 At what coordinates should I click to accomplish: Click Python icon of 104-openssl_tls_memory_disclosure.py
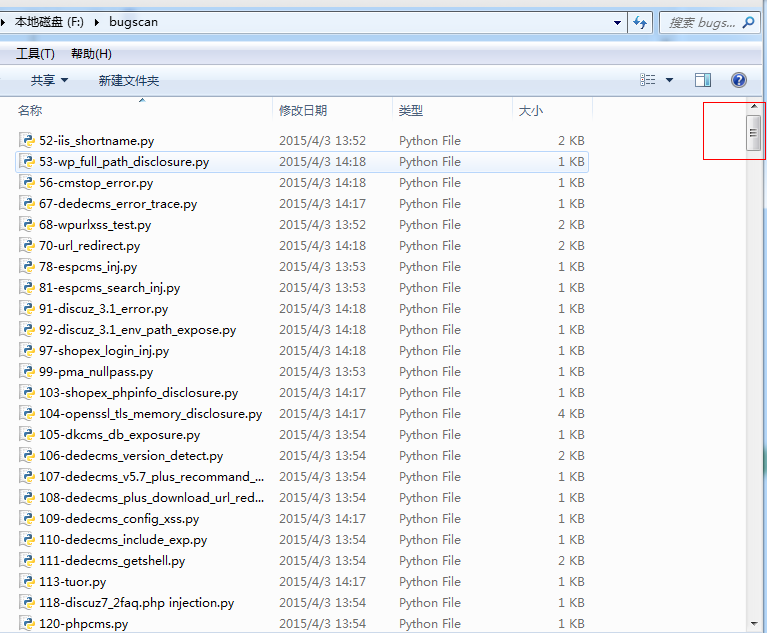(x=27, y=414)
